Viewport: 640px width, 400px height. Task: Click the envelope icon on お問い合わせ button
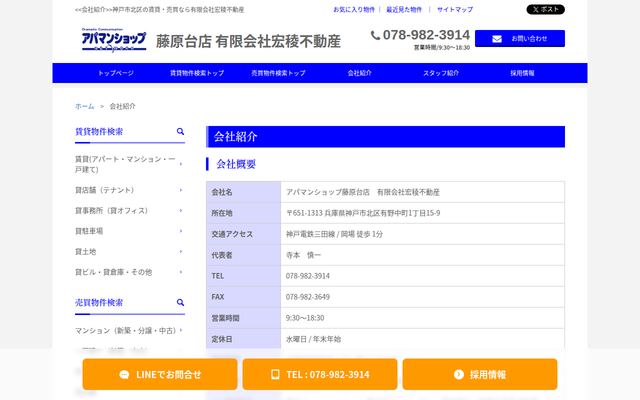pyautogui.click(x=497, y=39)
